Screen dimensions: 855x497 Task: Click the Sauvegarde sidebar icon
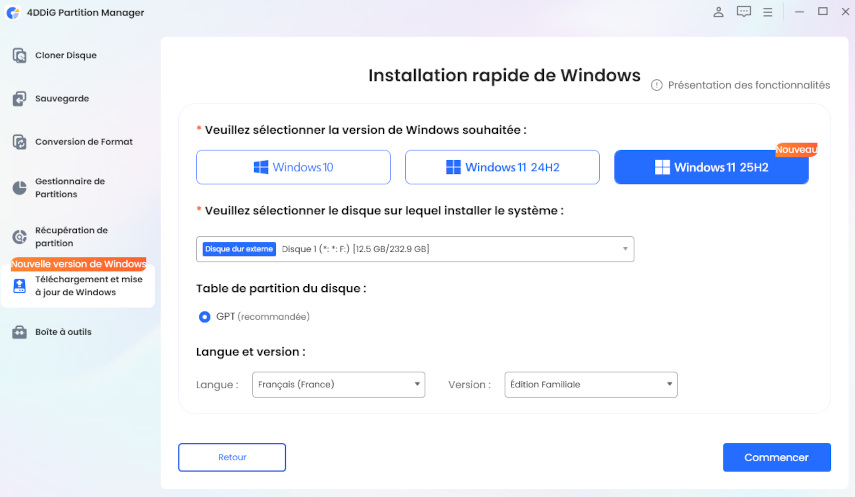20,99
